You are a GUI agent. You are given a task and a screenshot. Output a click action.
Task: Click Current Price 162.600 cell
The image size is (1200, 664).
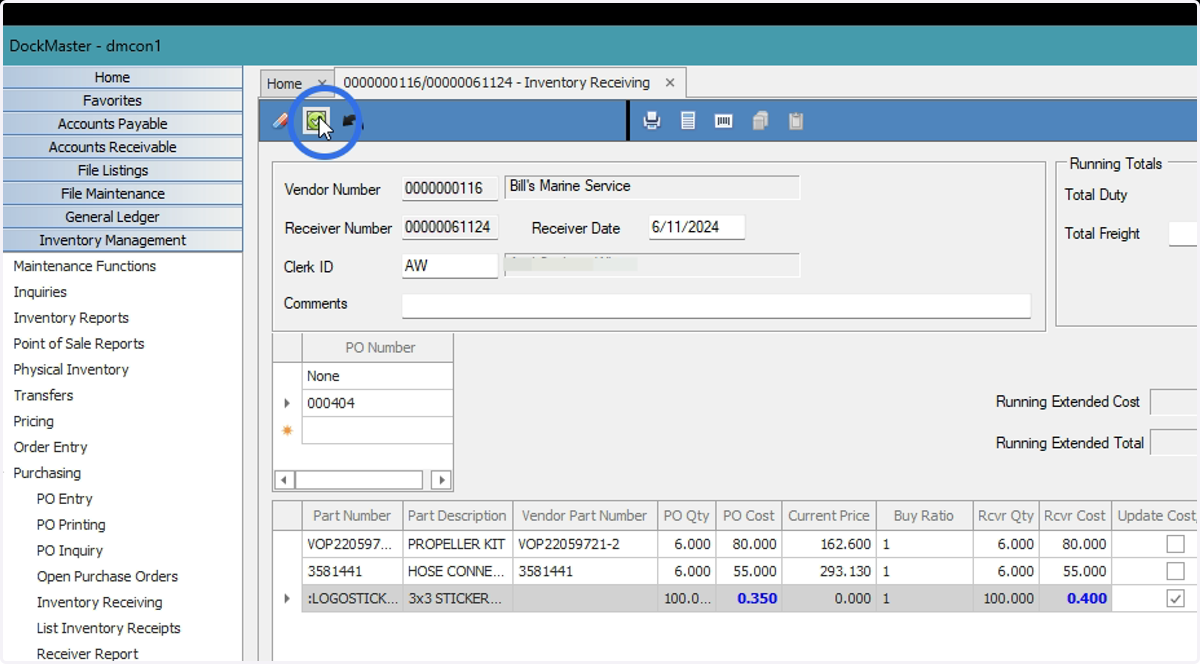click(x=828, y=544)
